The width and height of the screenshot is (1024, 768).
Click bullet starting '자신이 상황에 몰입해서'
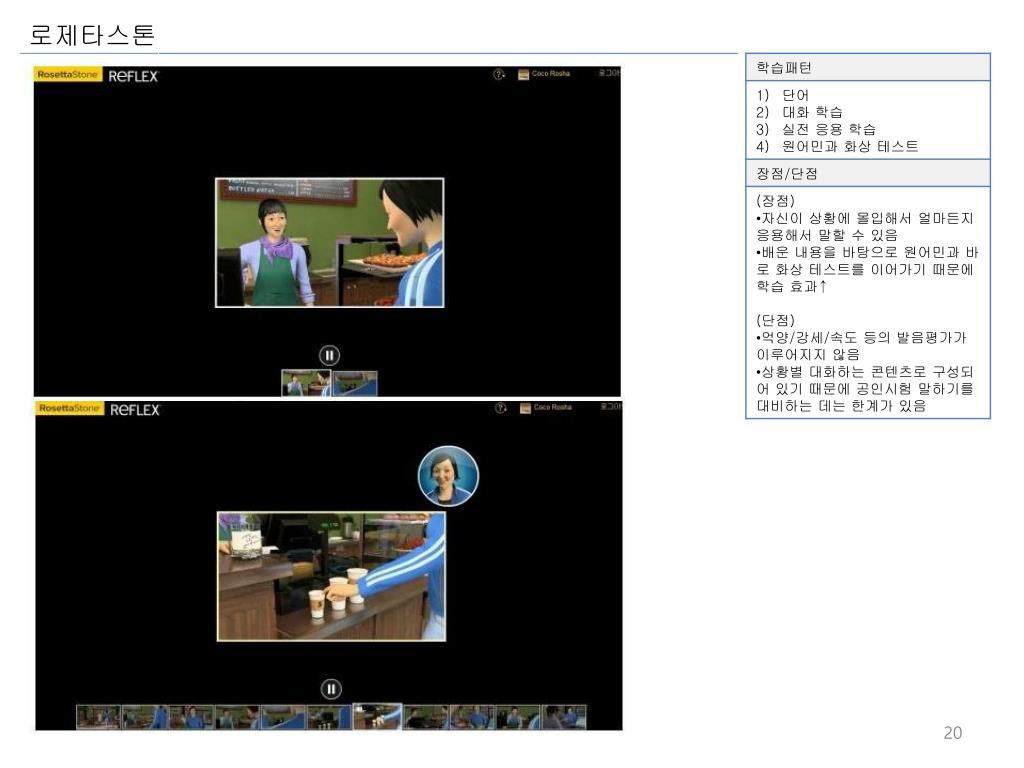click(865, 227)
